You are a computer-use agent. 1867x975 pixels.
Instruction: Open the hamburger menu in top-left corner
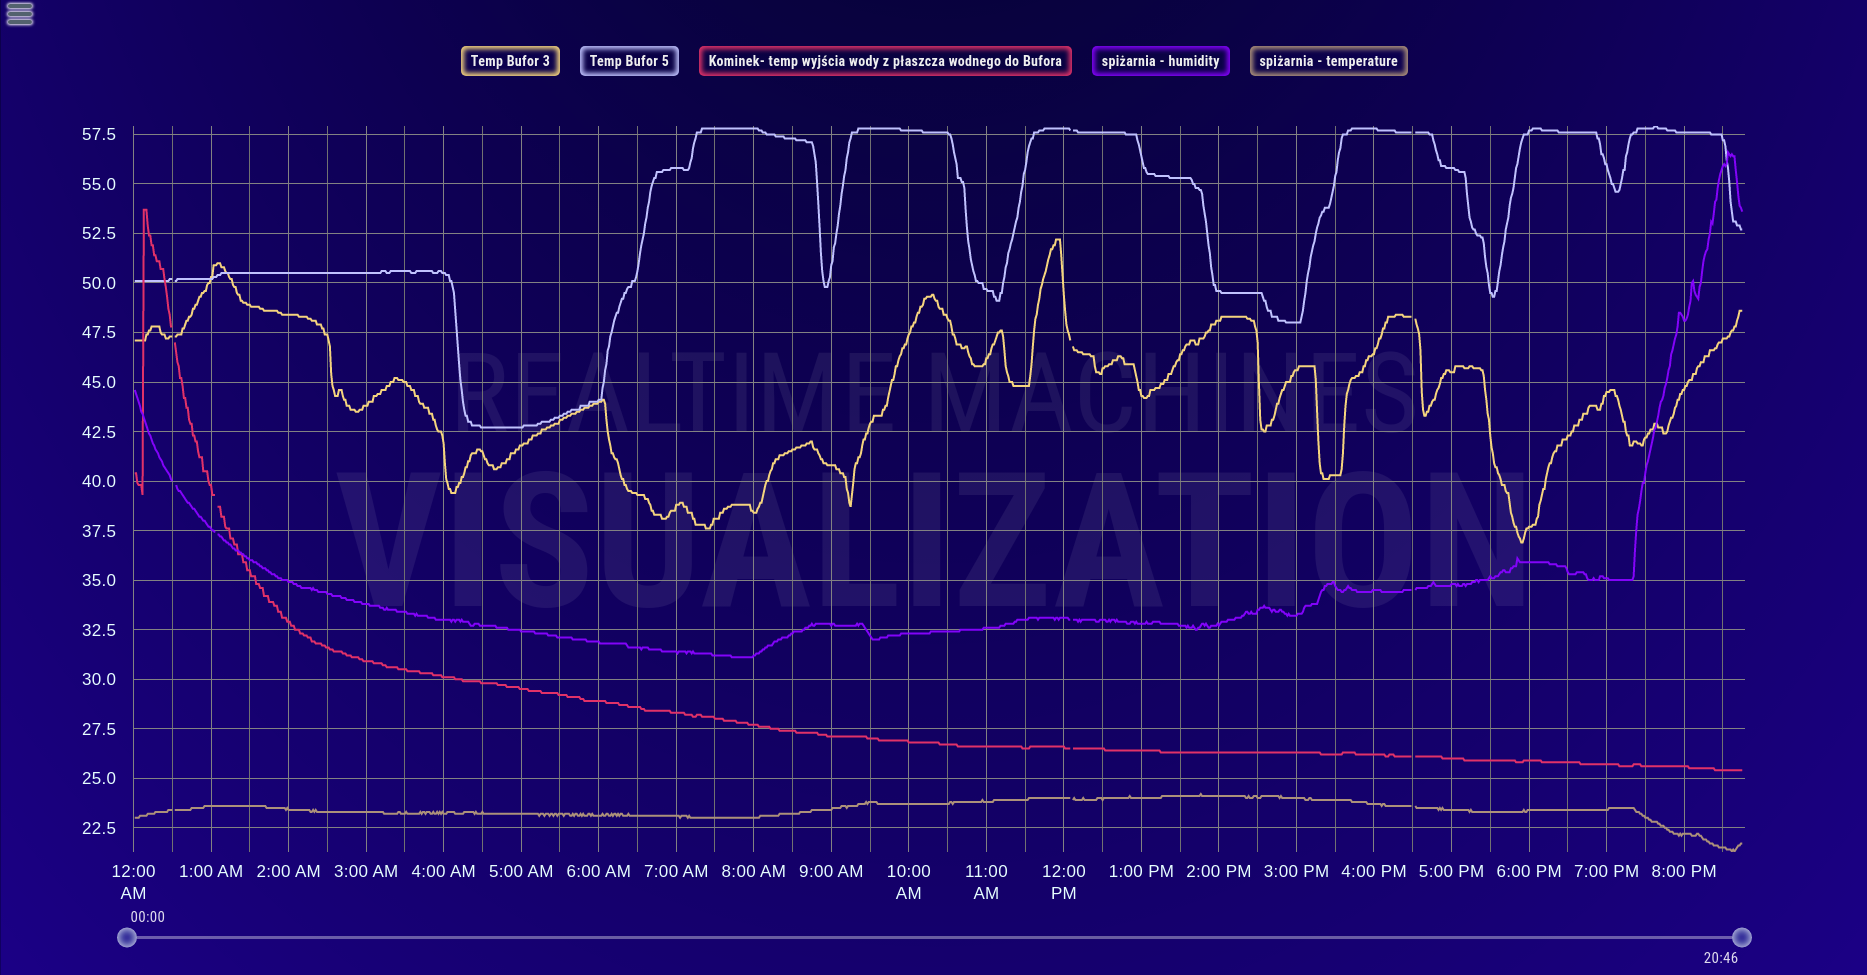point(18,16)
